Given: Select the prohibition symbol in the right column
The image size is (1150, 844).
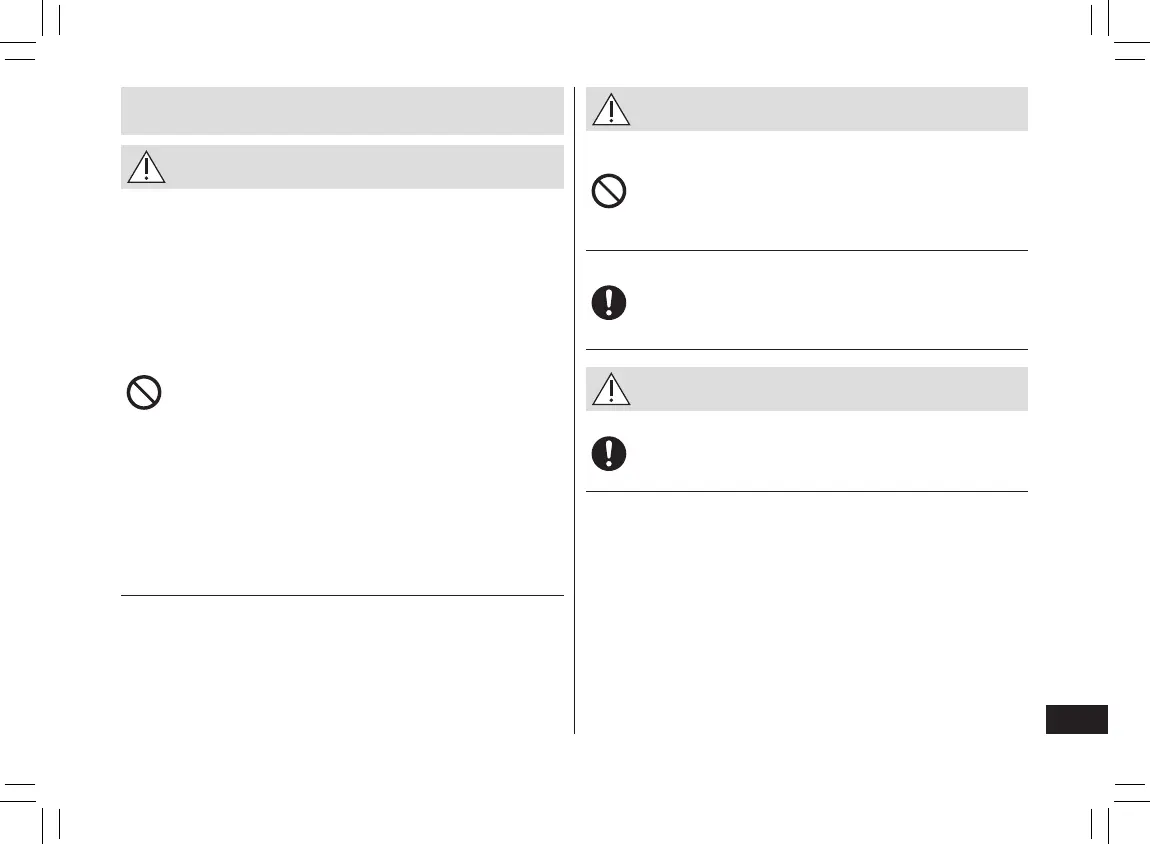Looking at the screenshot, I should 609,190.
